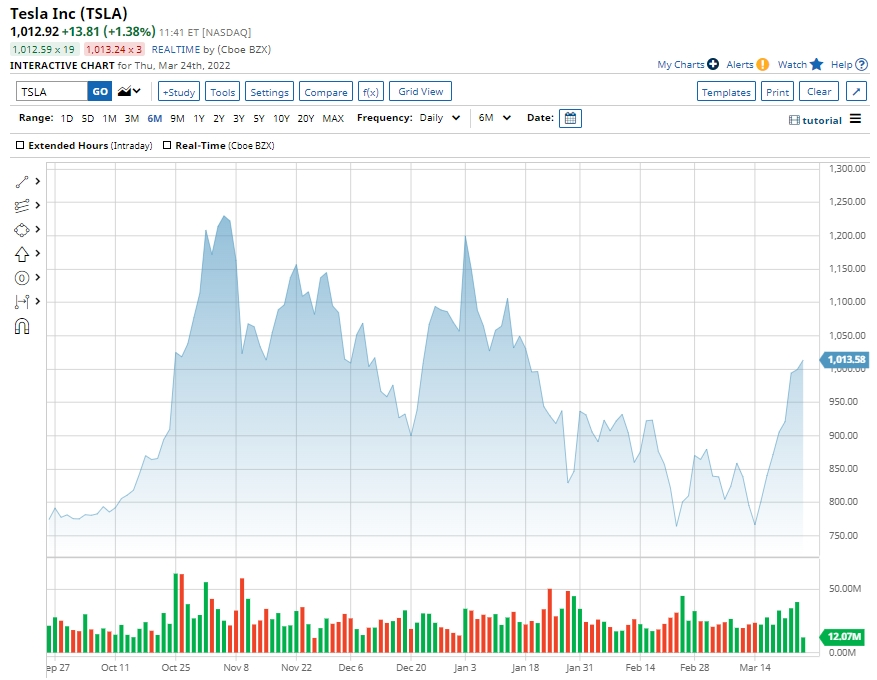
Task: Select the measurement range tool
Action: [x=22, y=302]
